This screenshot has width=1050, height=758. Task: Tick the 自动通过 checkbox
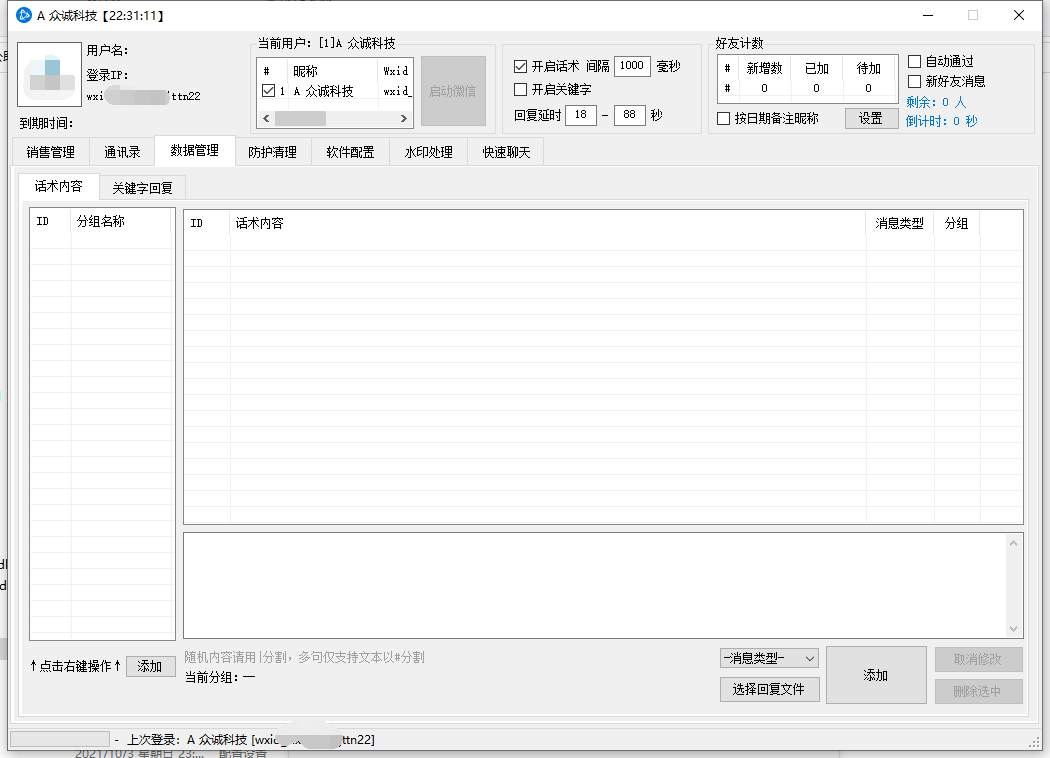[914, 62]
